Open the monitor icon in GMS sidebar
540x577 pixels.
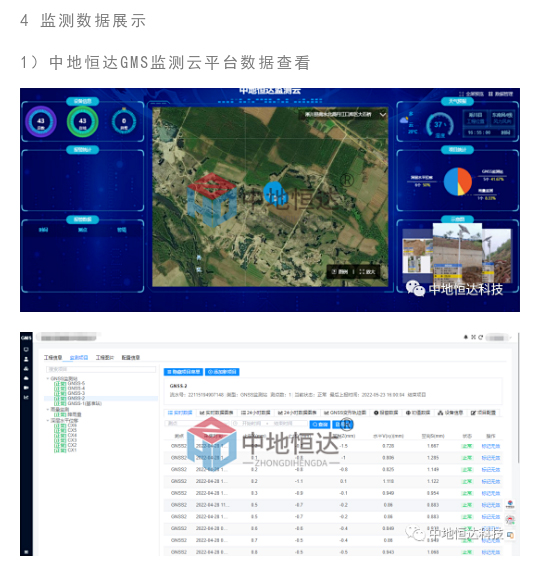[x=26, y=349]
